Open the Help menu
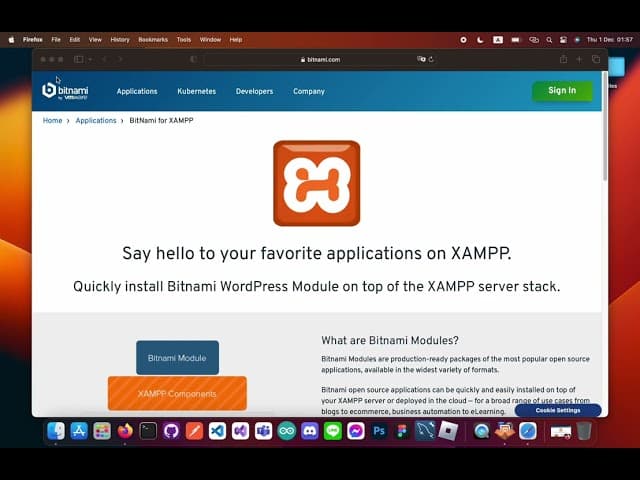This screenshot has height=480, width=640. coord(236,40)
